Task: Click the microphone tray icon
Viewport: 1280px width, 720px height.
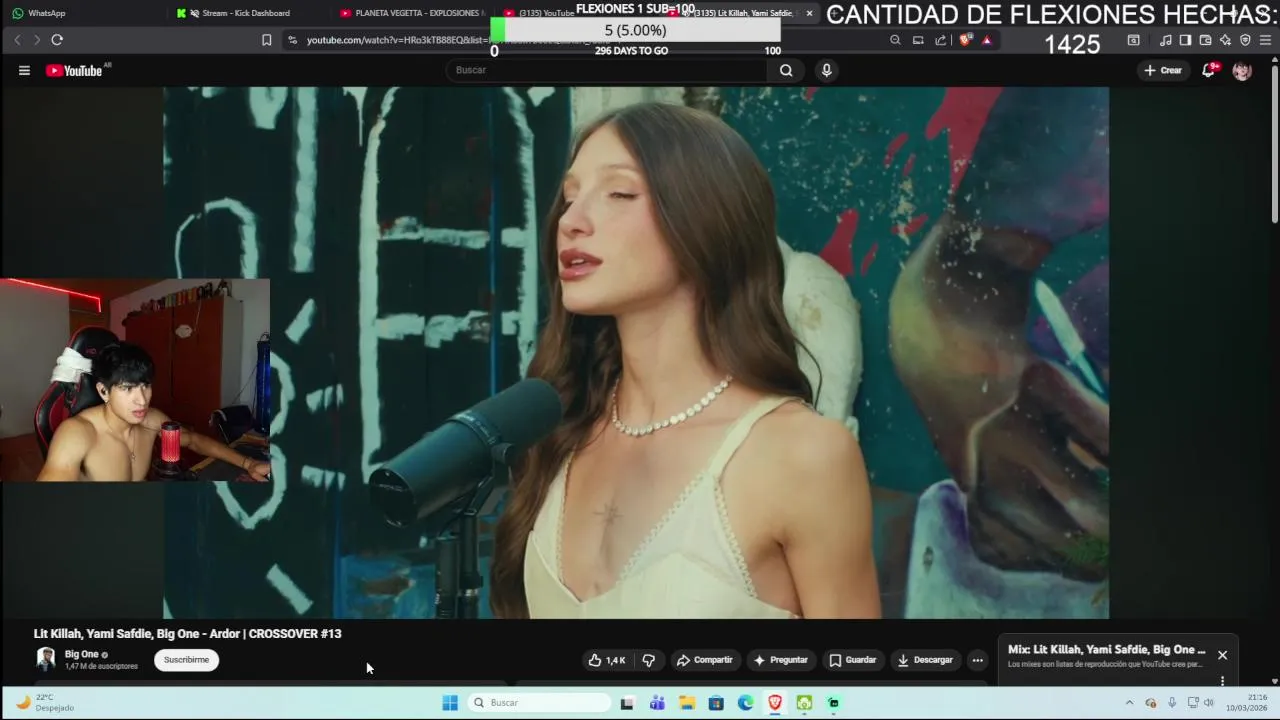Action: tap(1172, 703)
